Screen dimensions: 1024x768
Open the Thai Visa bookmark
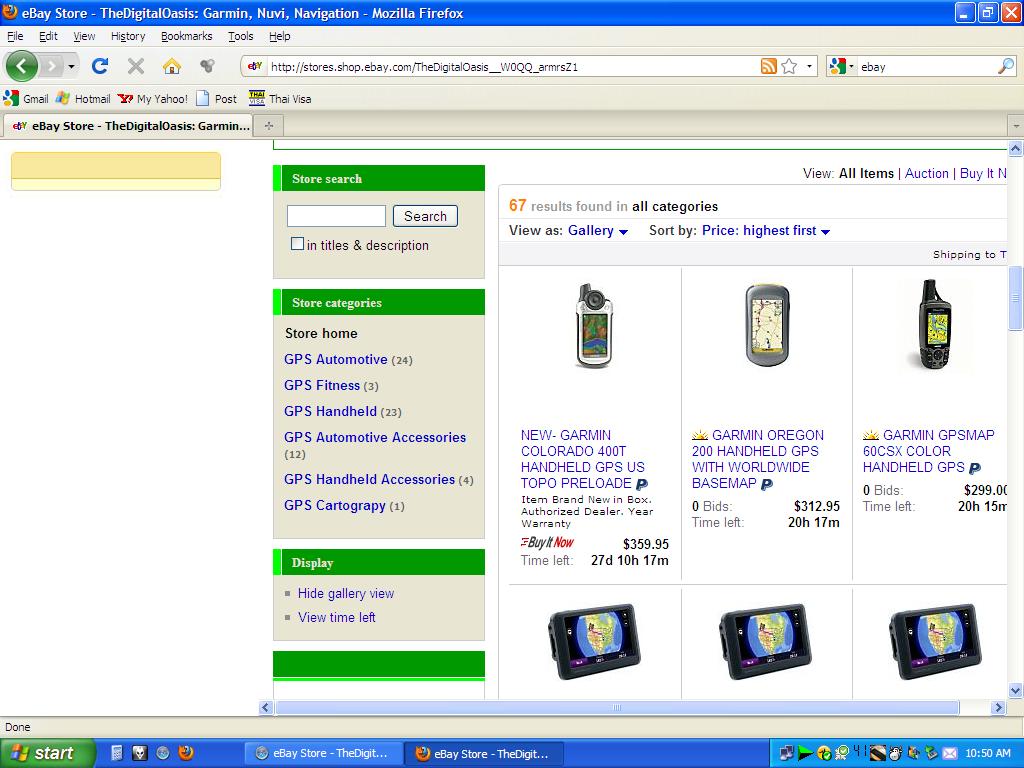pos(280,99)
